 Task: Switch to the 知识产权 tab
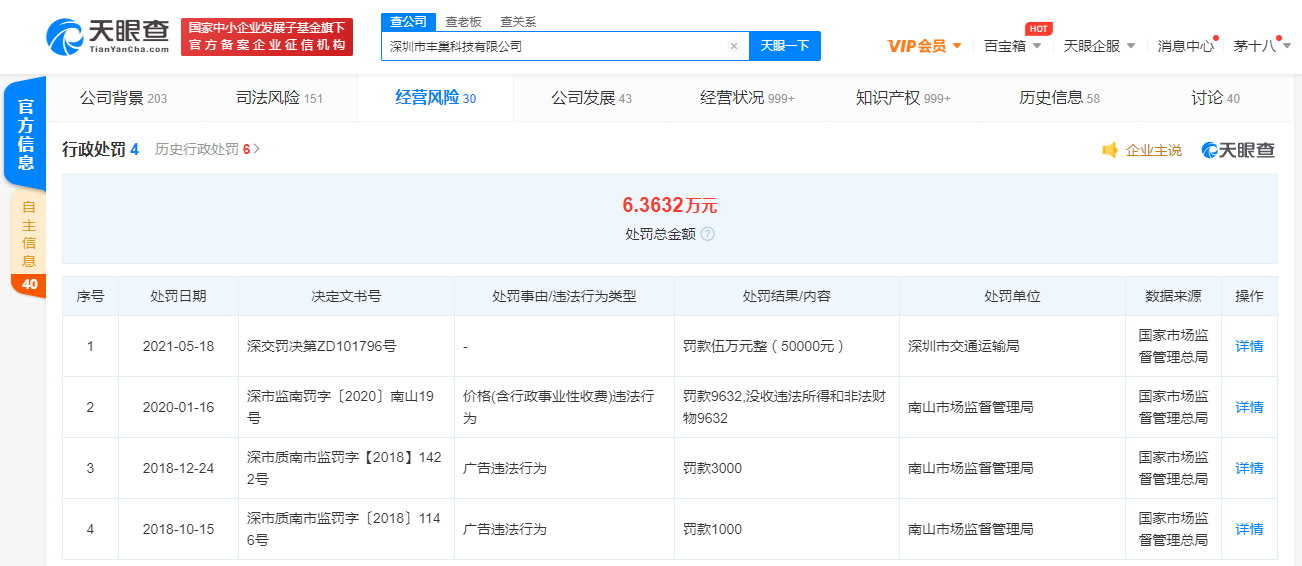(902, 98)
